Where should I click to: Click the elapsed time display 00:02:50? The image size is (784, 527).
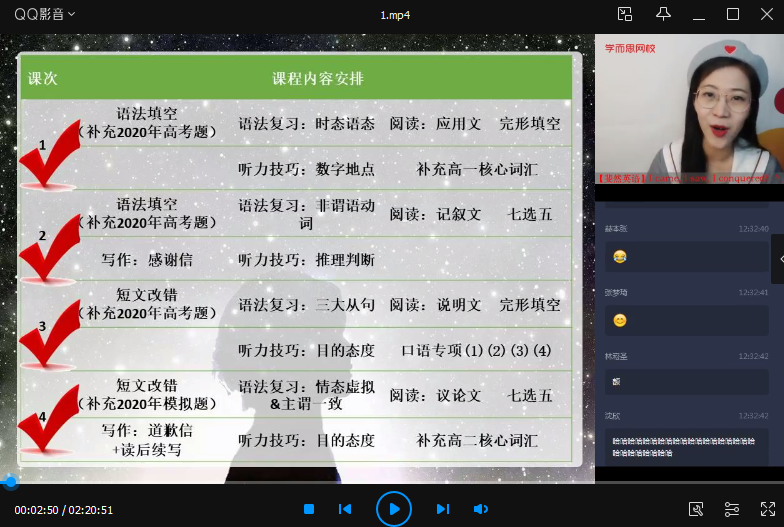point(35,510)
